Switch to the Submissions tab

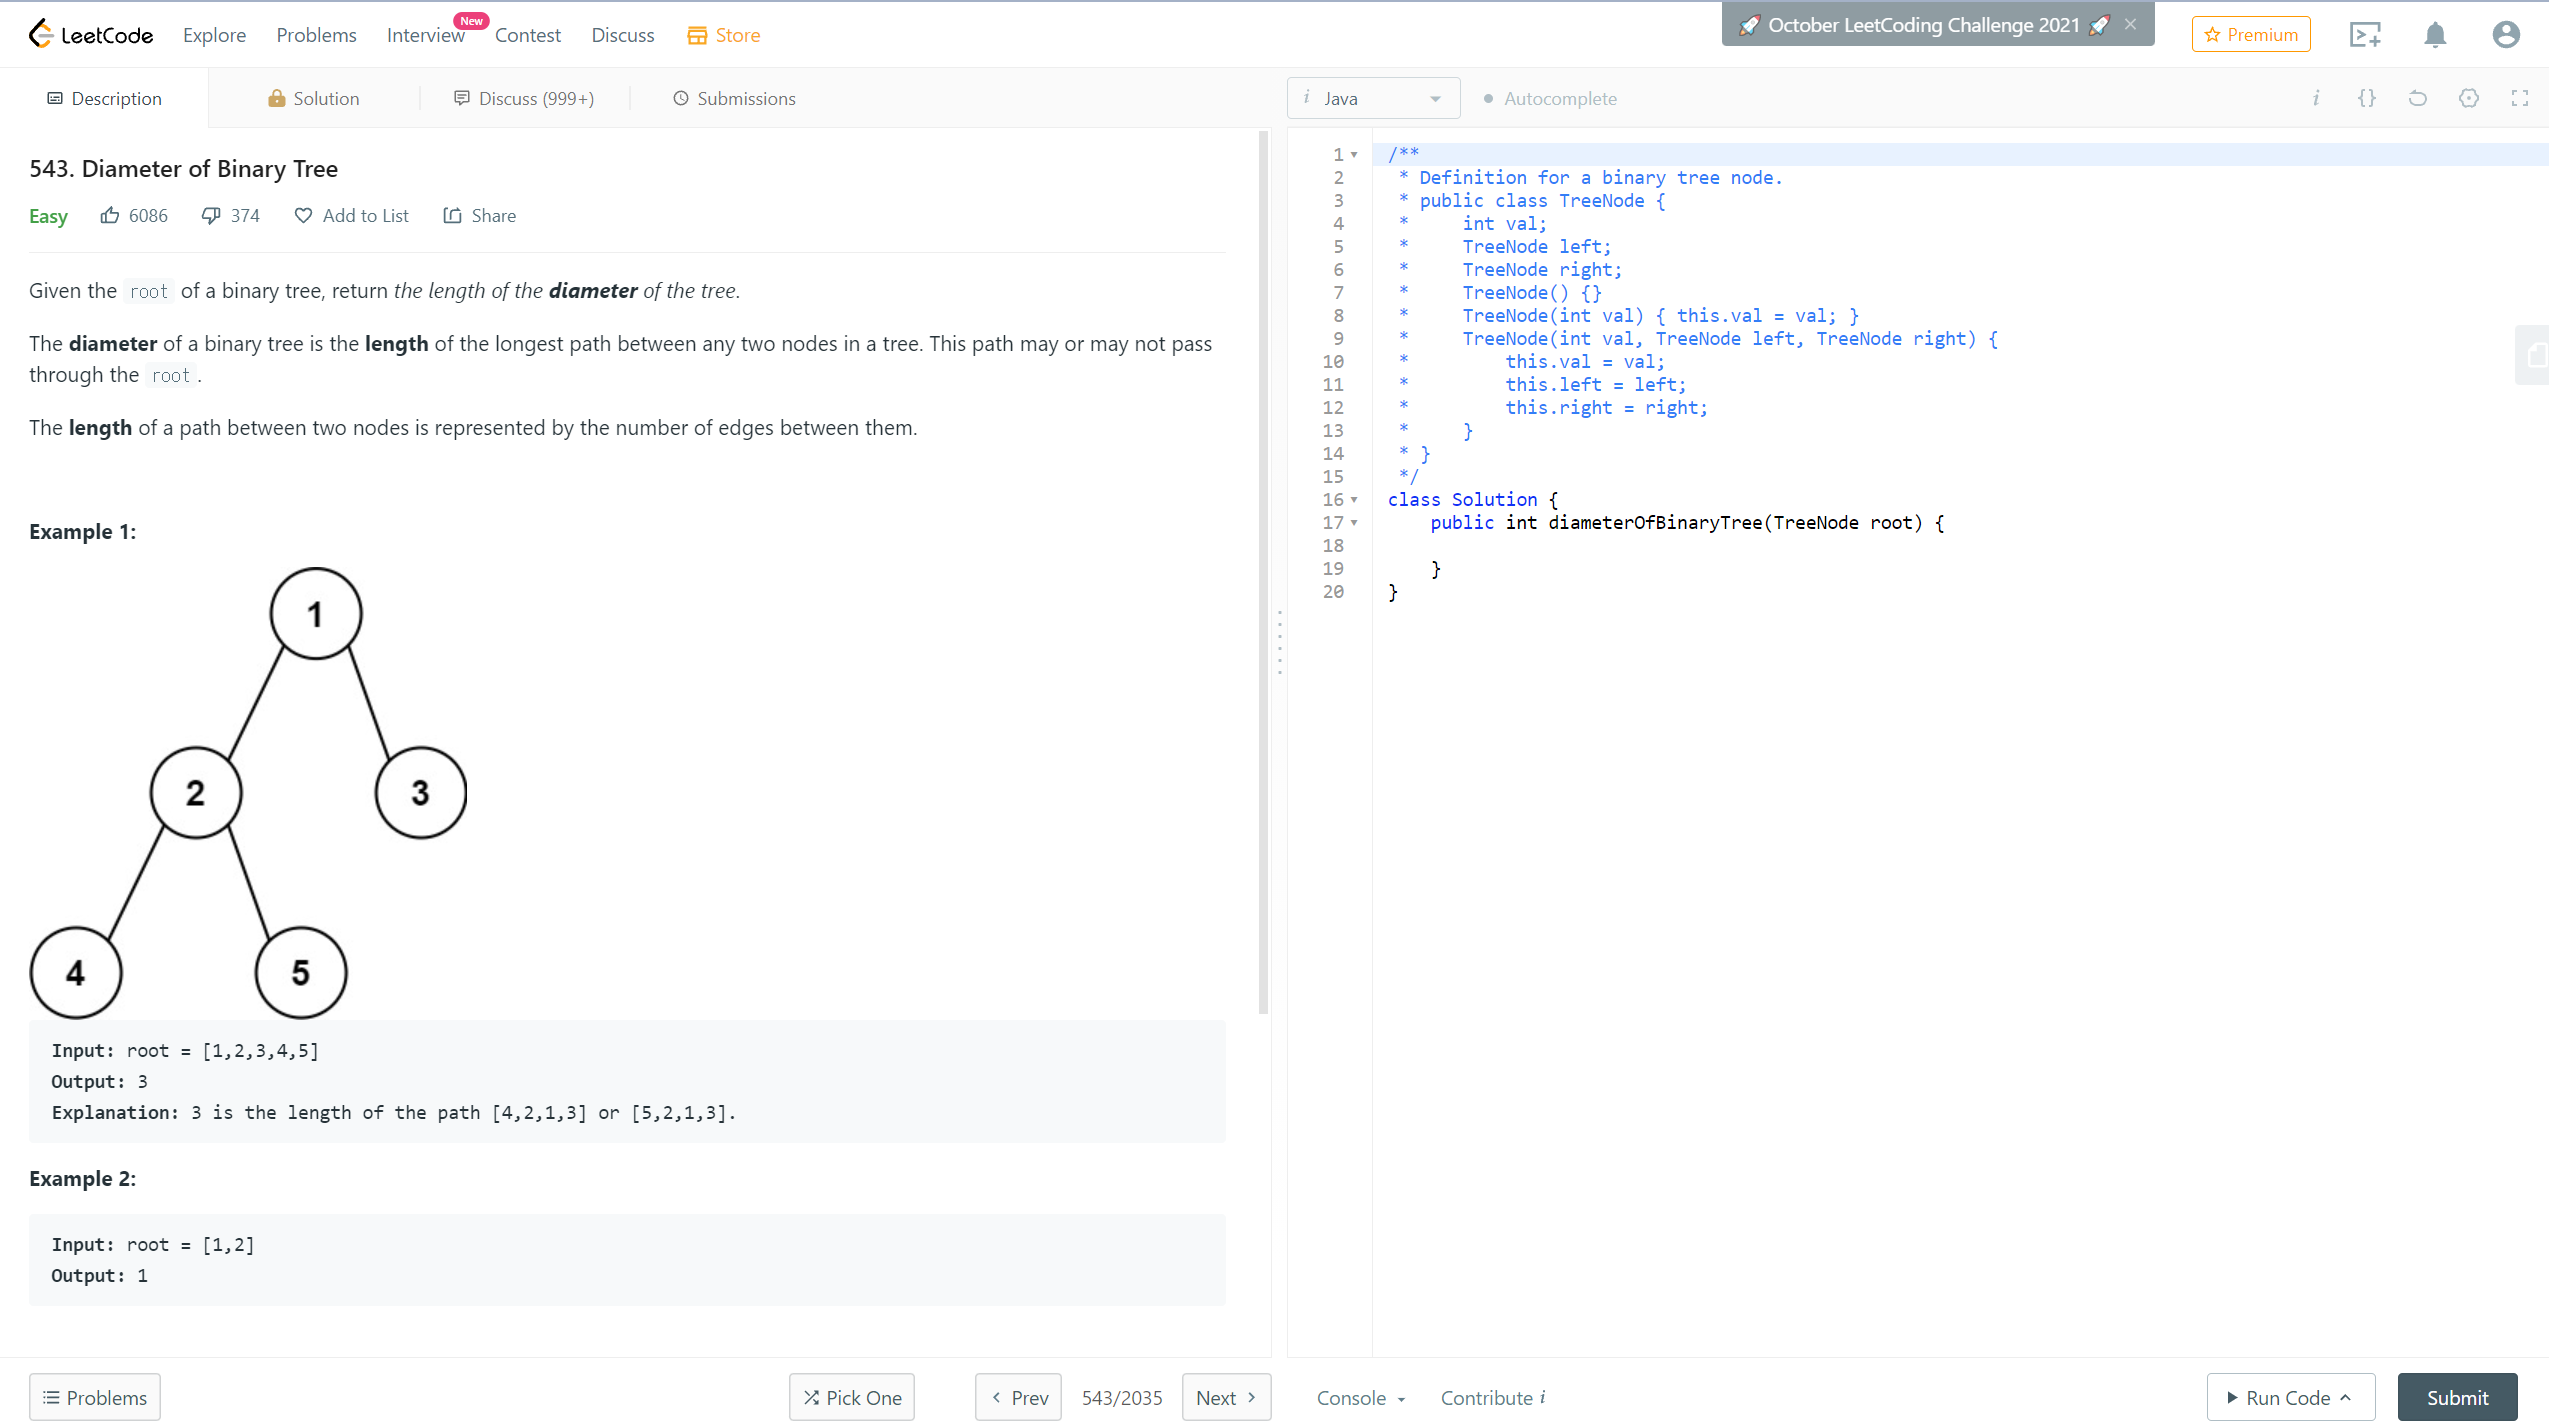pos(734,98)
